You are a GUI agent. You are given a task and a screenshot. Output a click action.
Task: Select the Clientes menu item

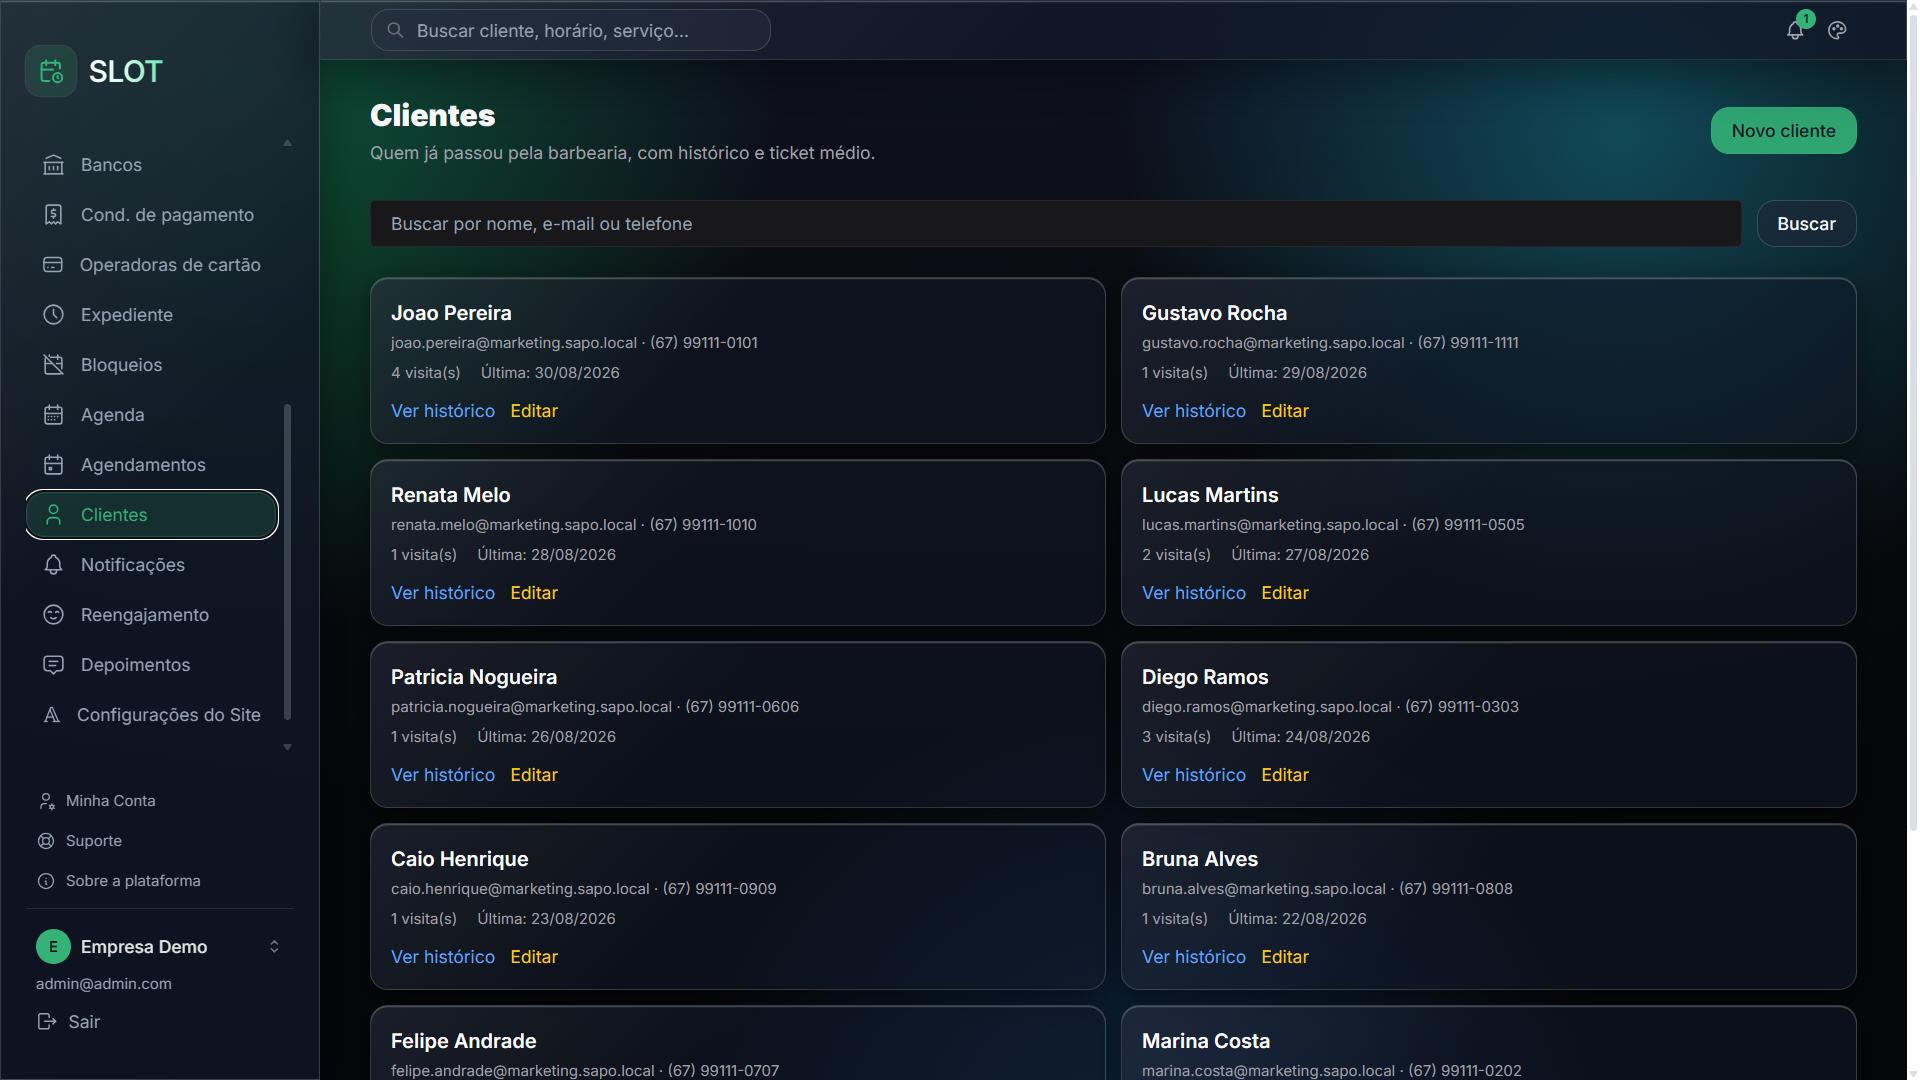pos(152,515)
